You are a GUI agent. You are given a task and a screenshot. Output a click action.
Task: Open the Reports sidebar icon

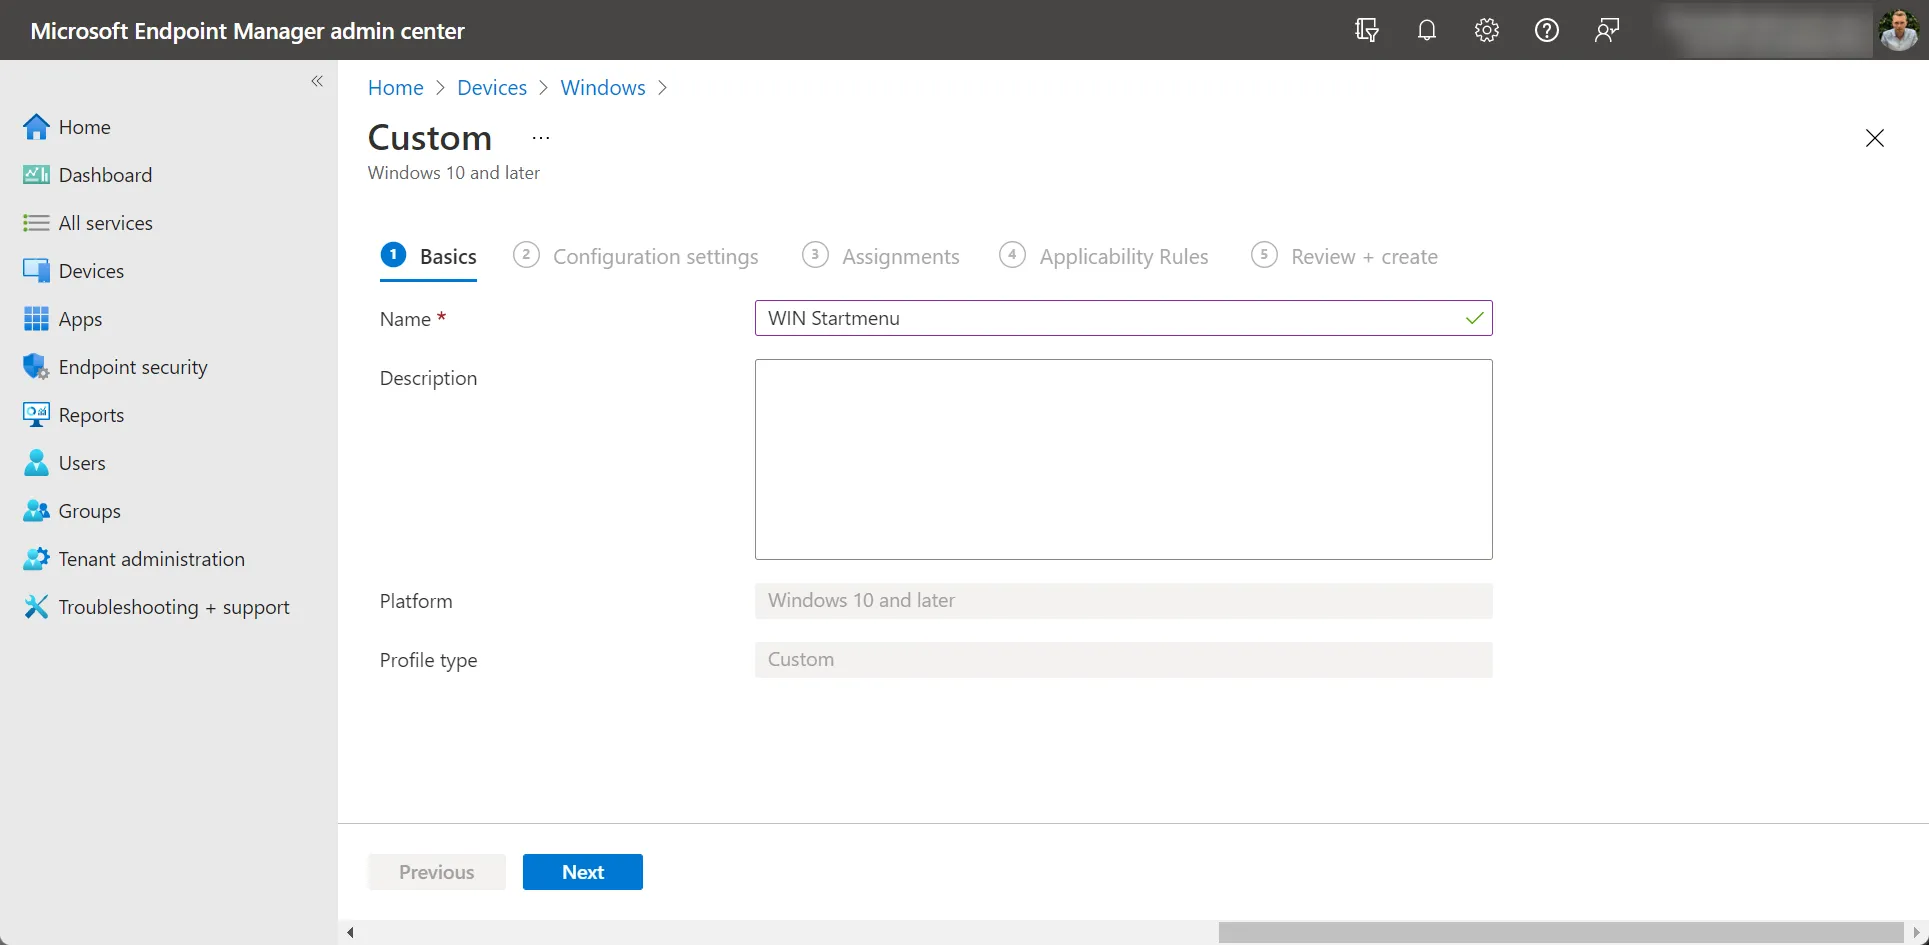click(36, 415)
